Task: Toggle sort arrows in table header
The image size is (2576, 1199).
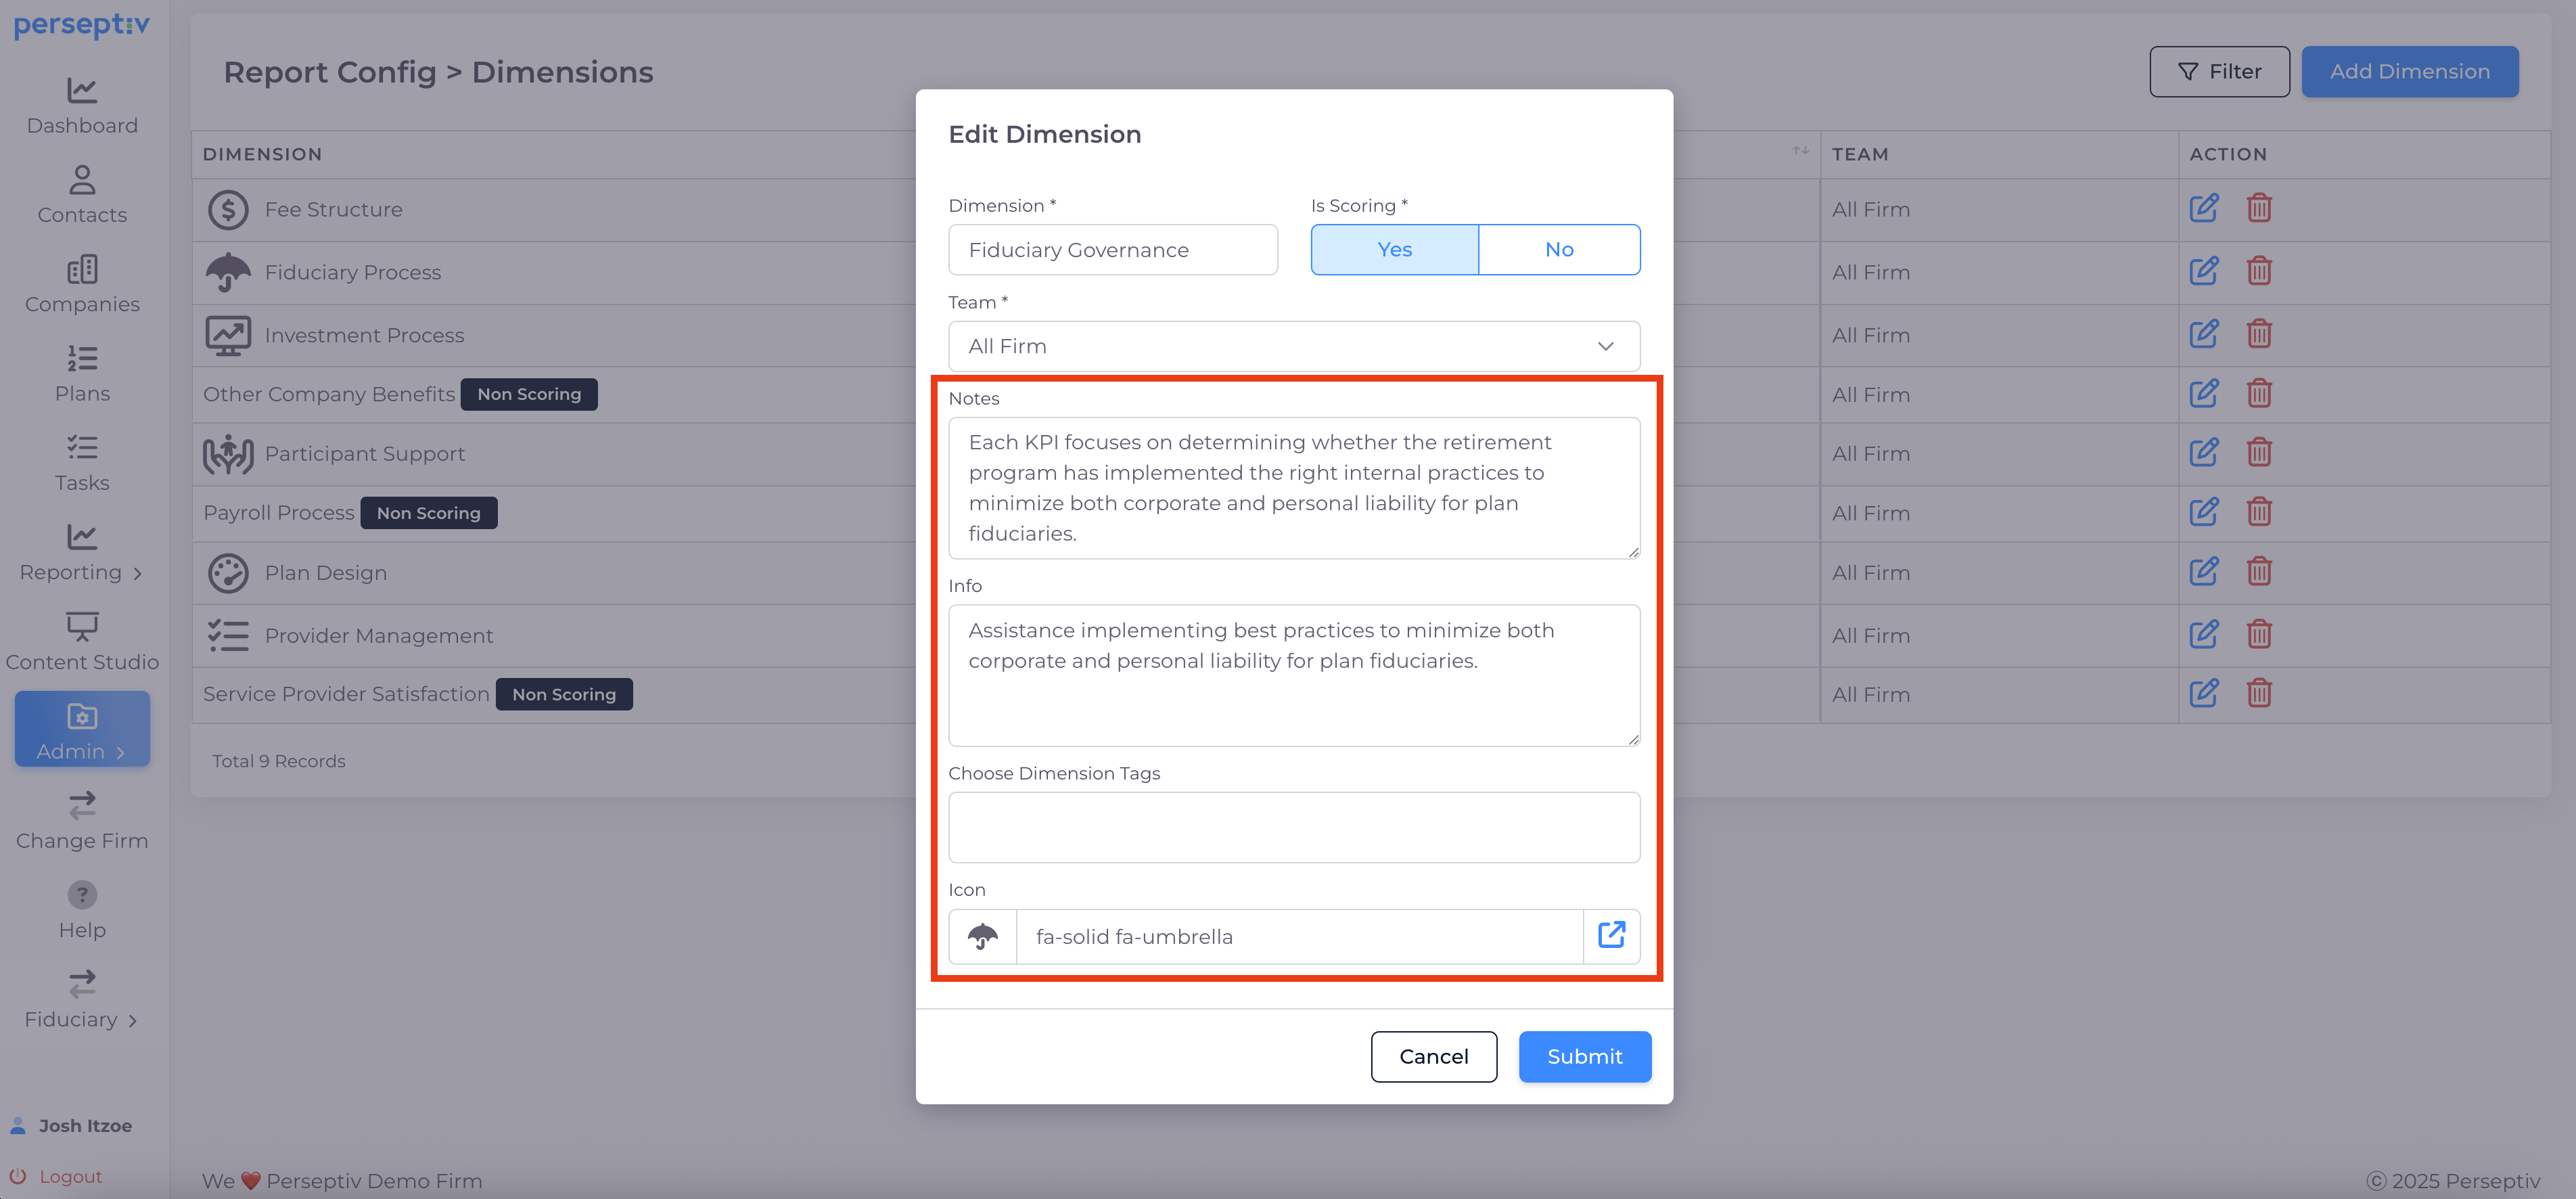Action: pyautogui.click(x=1800, y=151)
